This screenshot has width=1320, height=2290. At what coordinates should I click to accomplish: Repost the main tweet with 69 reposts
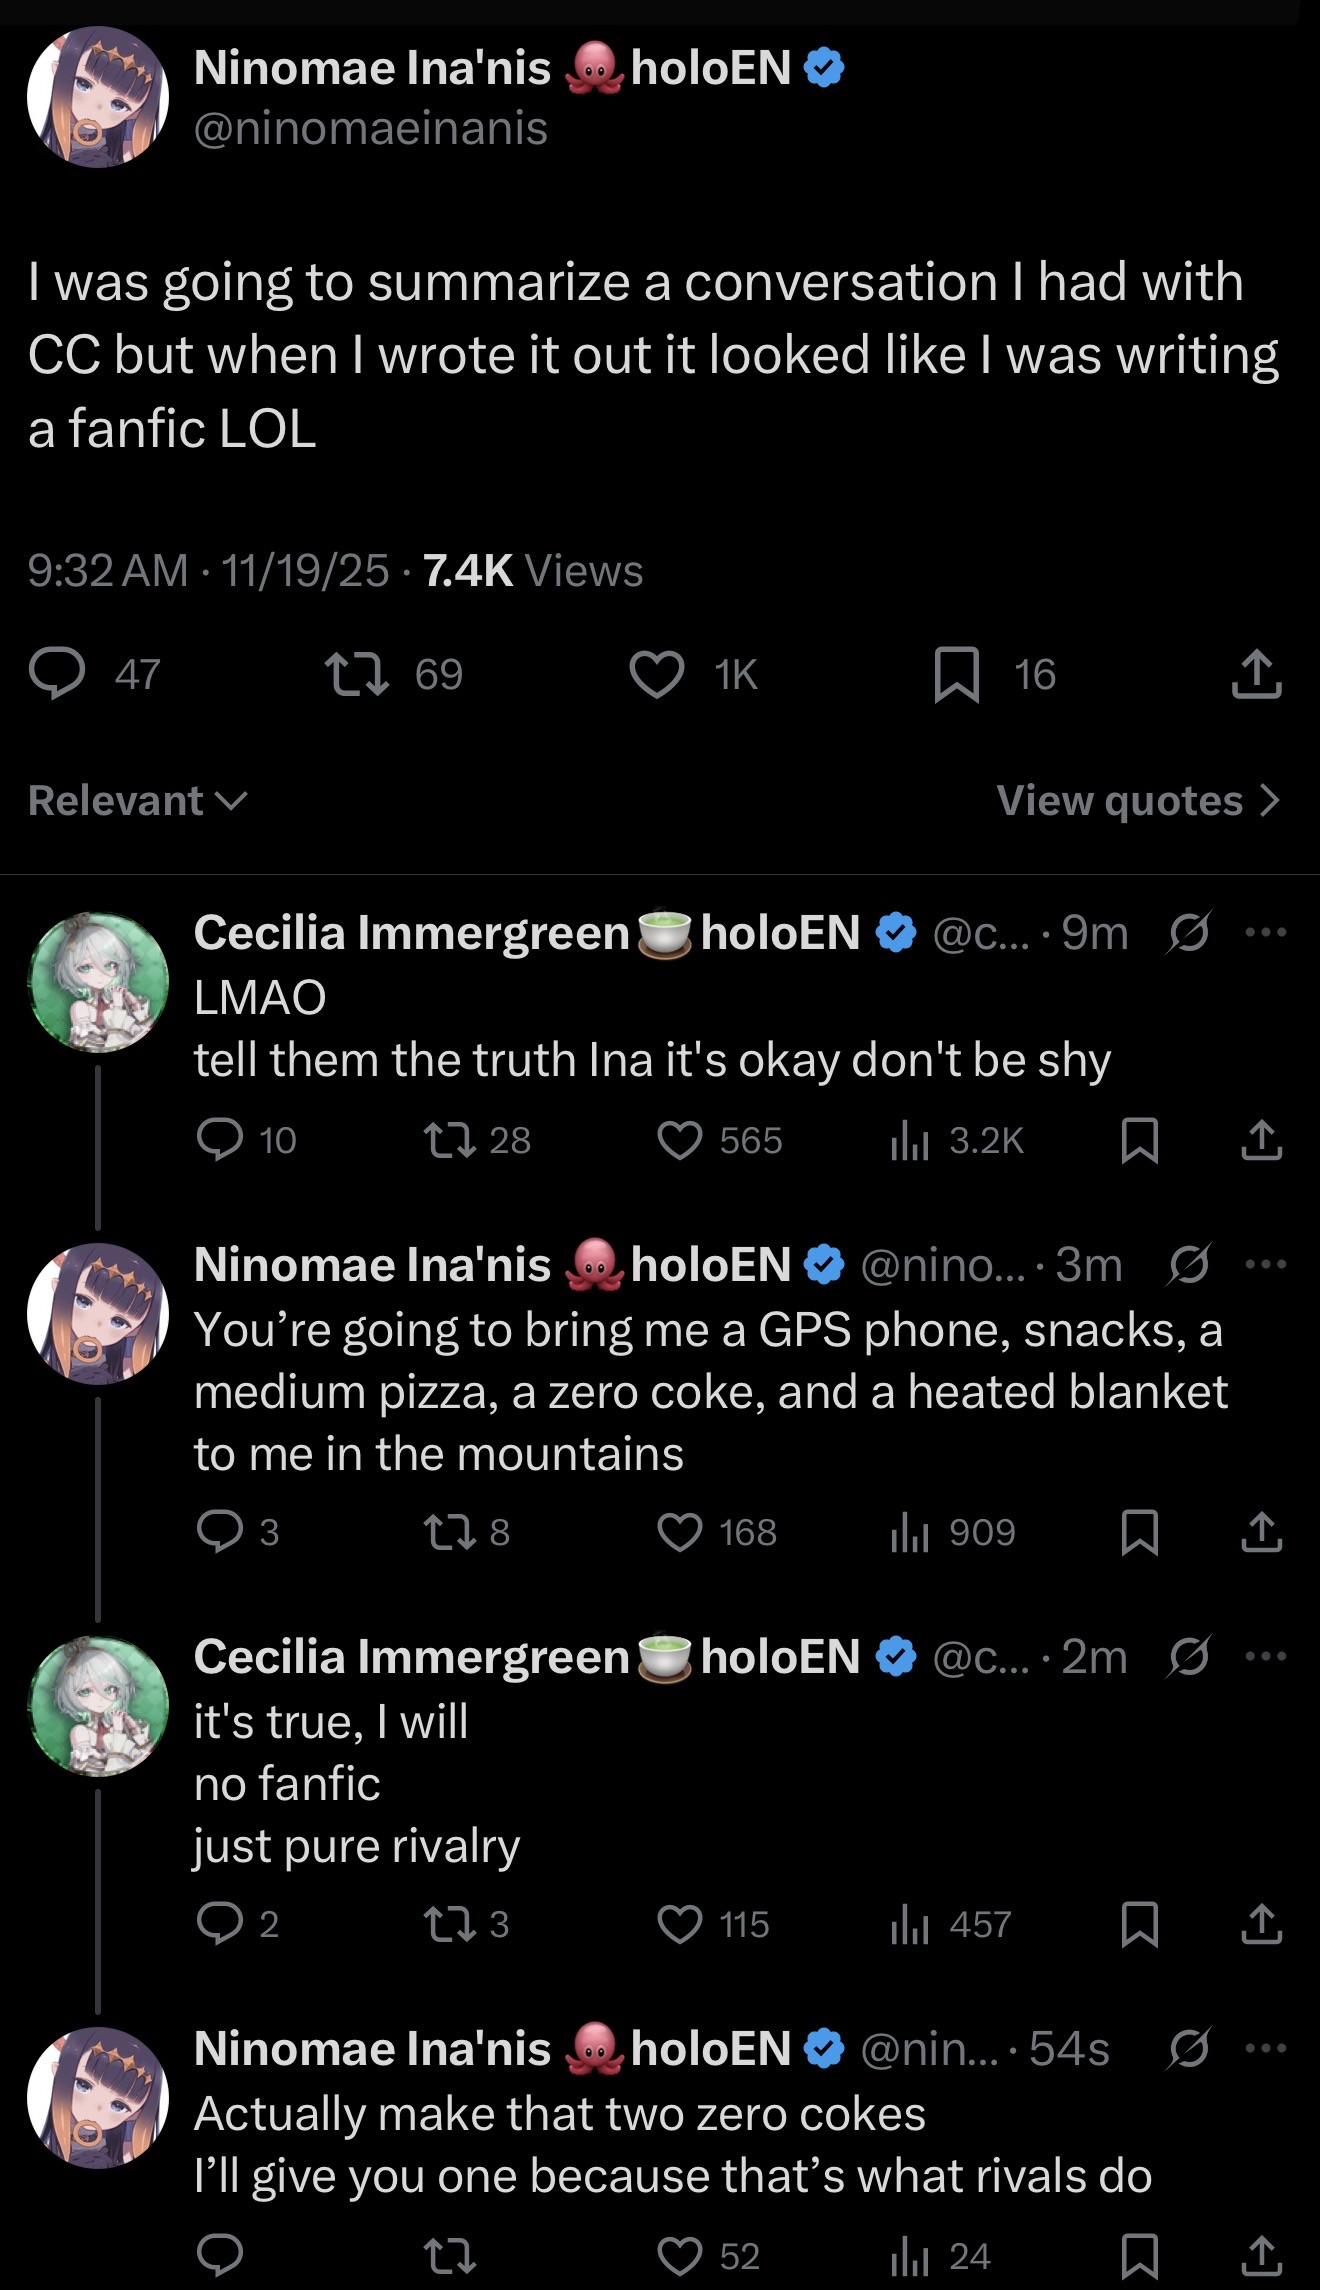tap(357, 674)
